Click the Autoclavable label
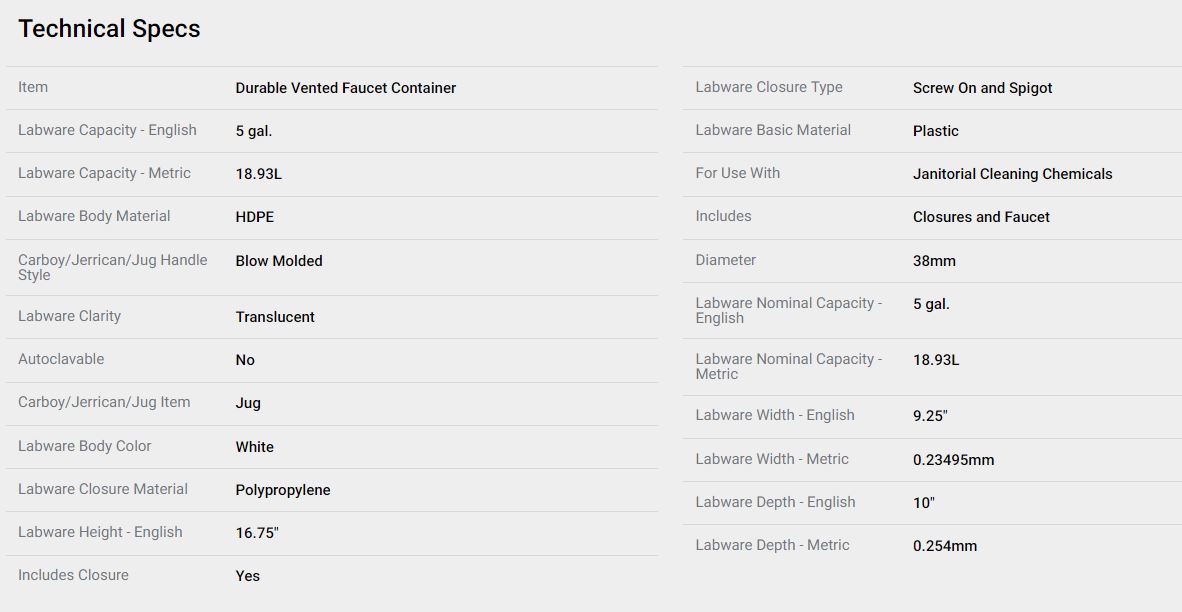 pos(61,359)
